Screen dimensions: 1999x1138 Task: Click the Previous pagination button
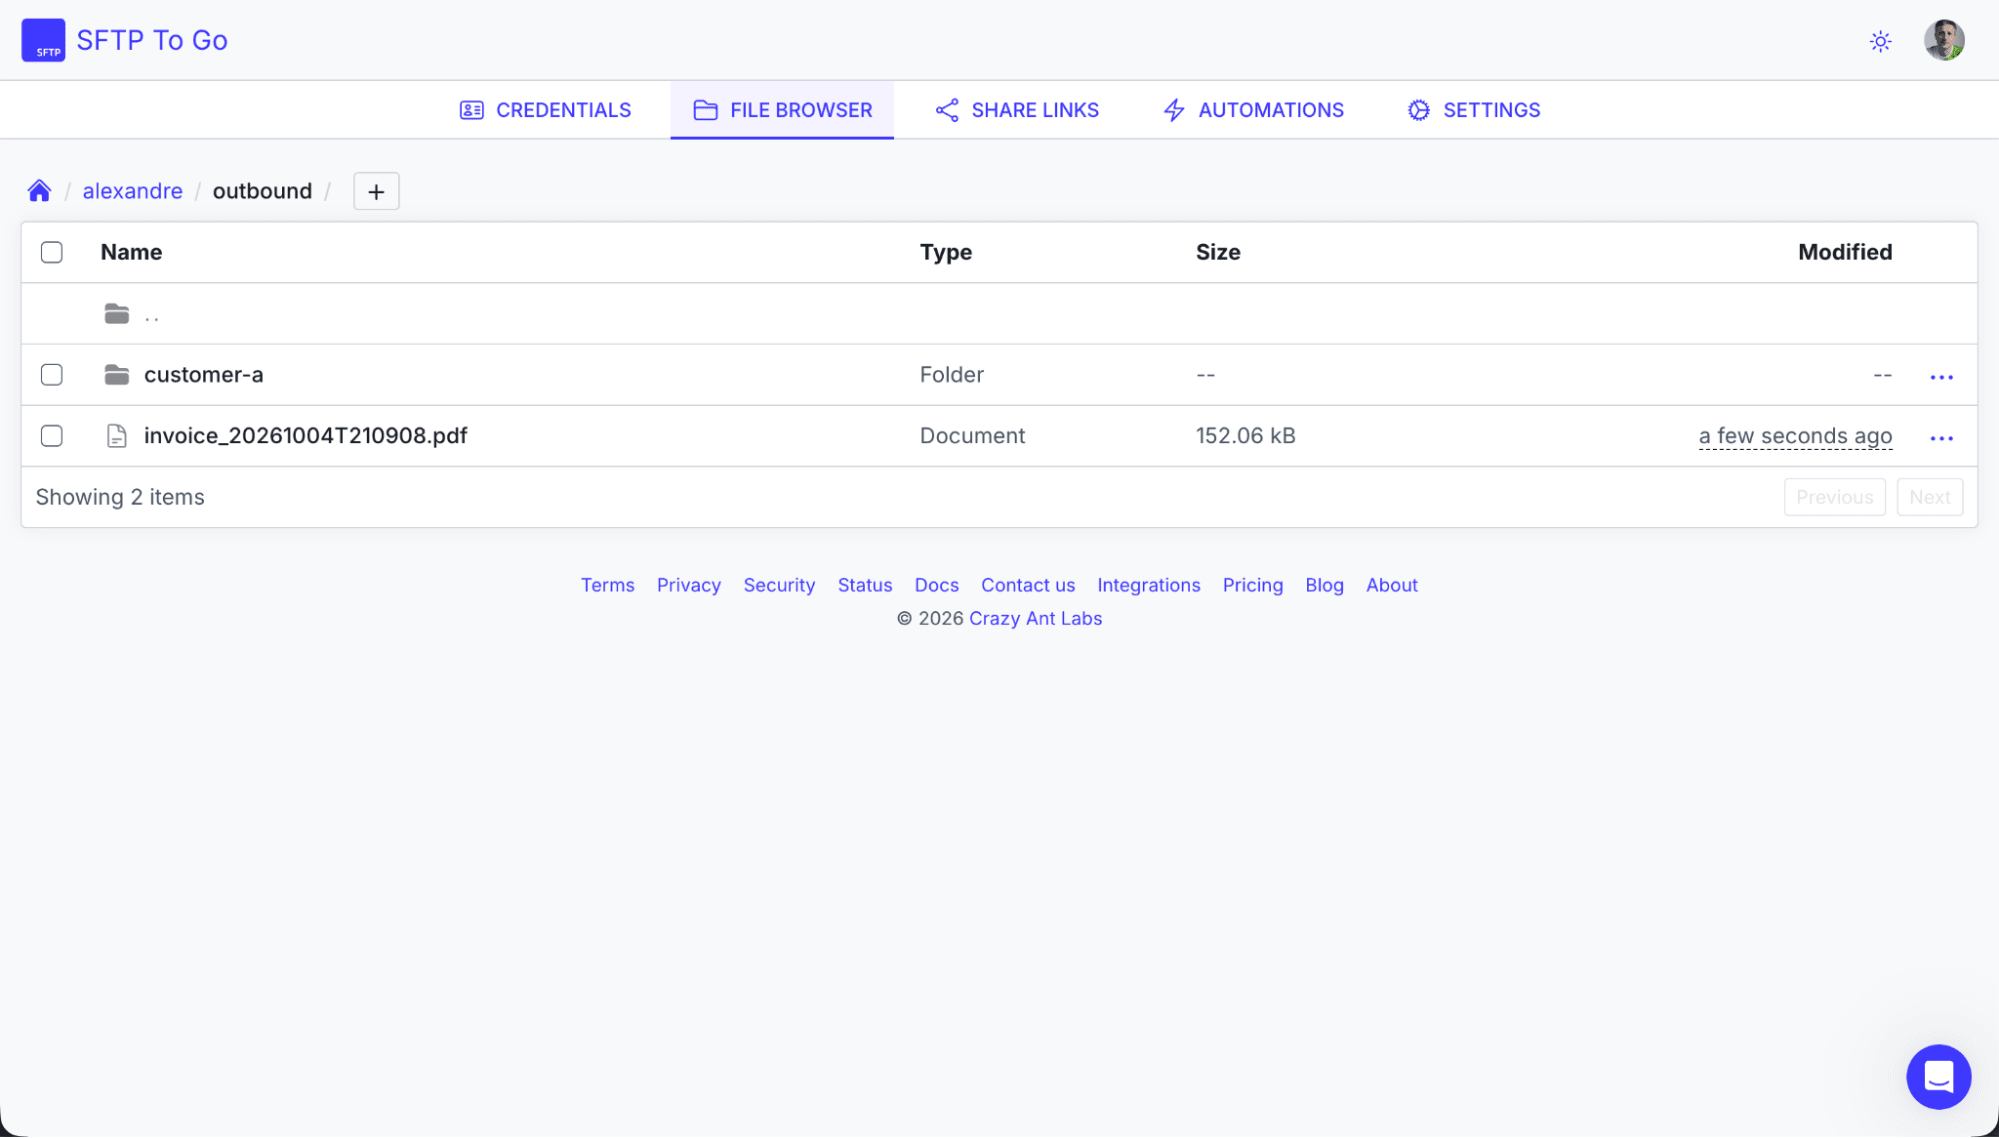coord(1834,497)
